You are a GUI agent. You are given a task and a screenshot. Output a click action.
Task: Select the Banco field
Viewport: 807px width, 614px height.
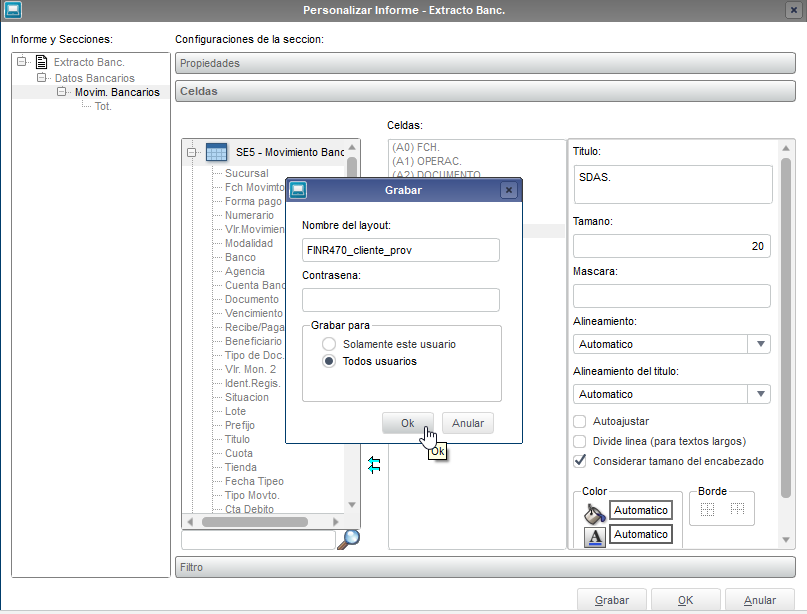pos(240,257)
